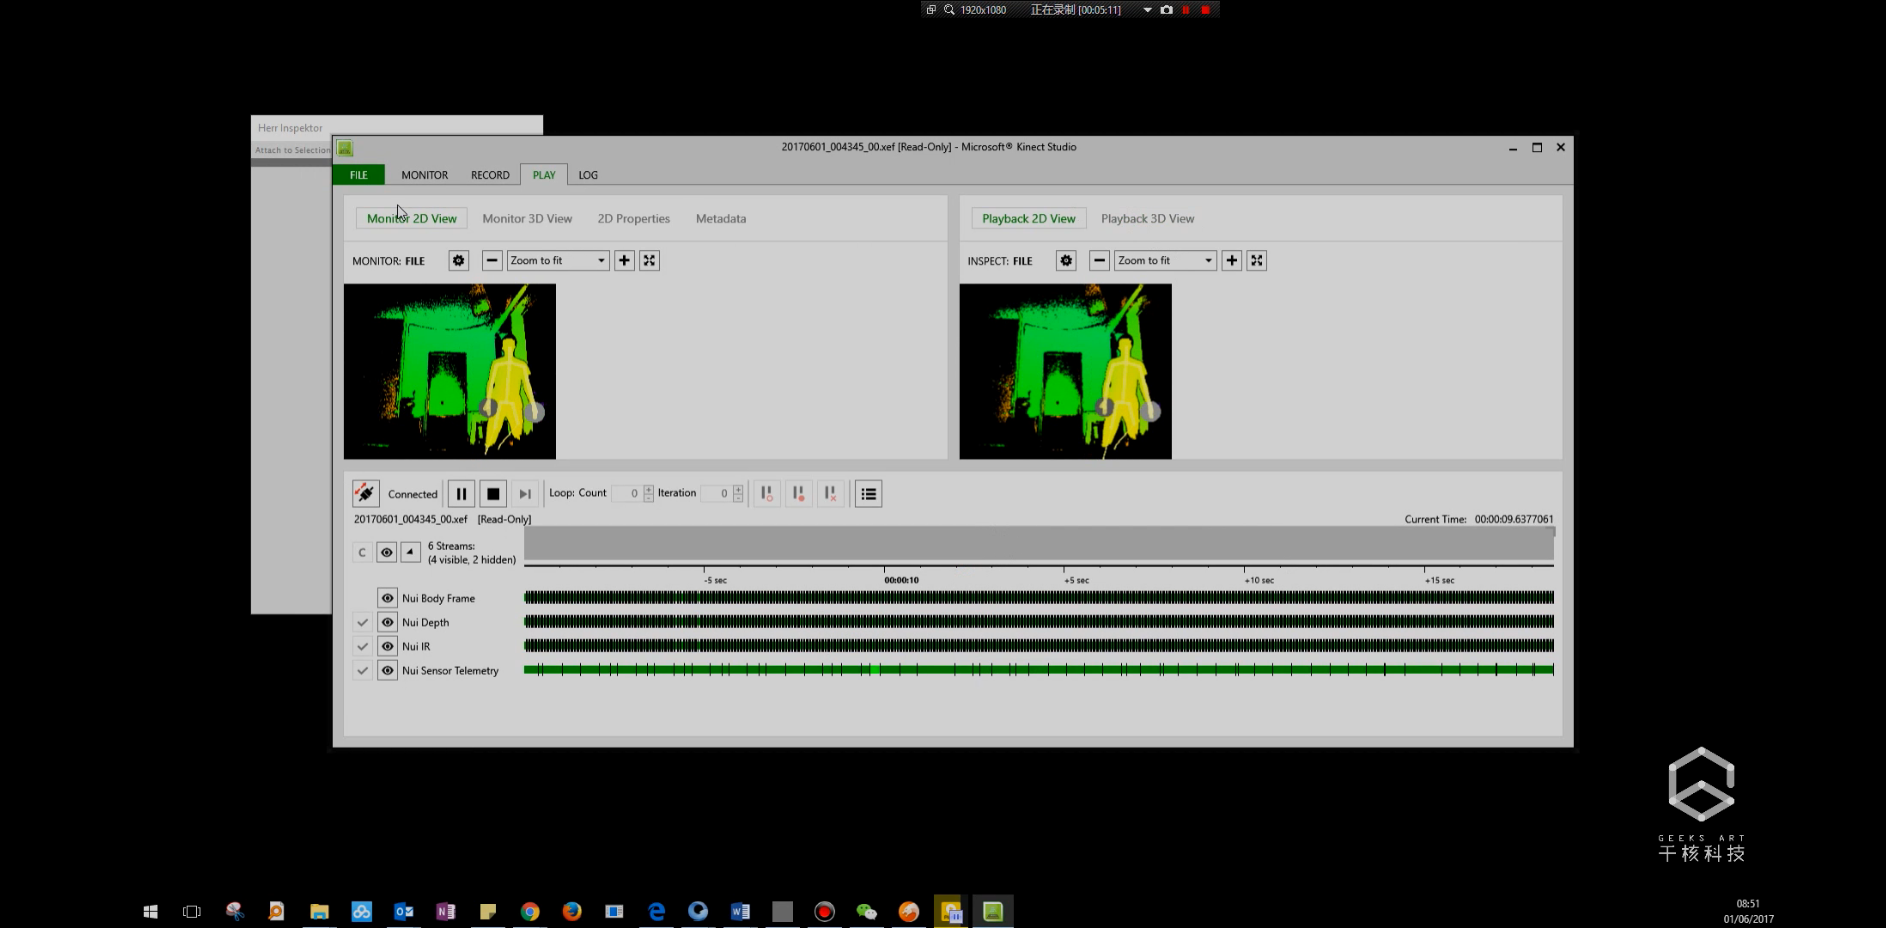Open Monitor view settings gear
Screen dimensions: 1886x928
(458, 260)
